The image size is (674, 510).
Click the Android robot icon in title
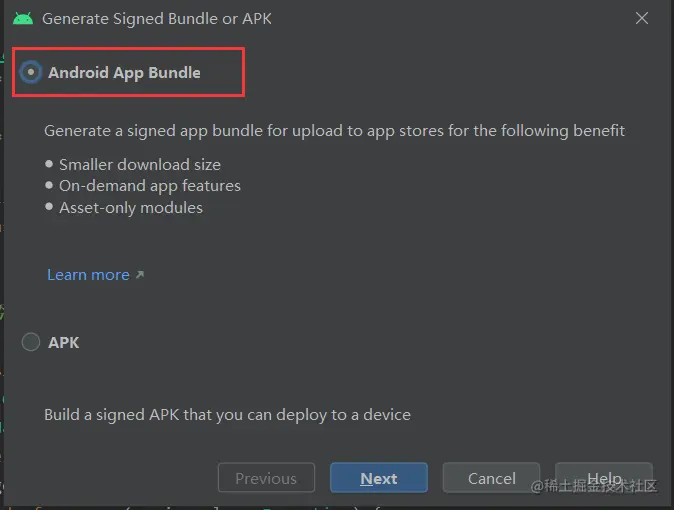23,18
